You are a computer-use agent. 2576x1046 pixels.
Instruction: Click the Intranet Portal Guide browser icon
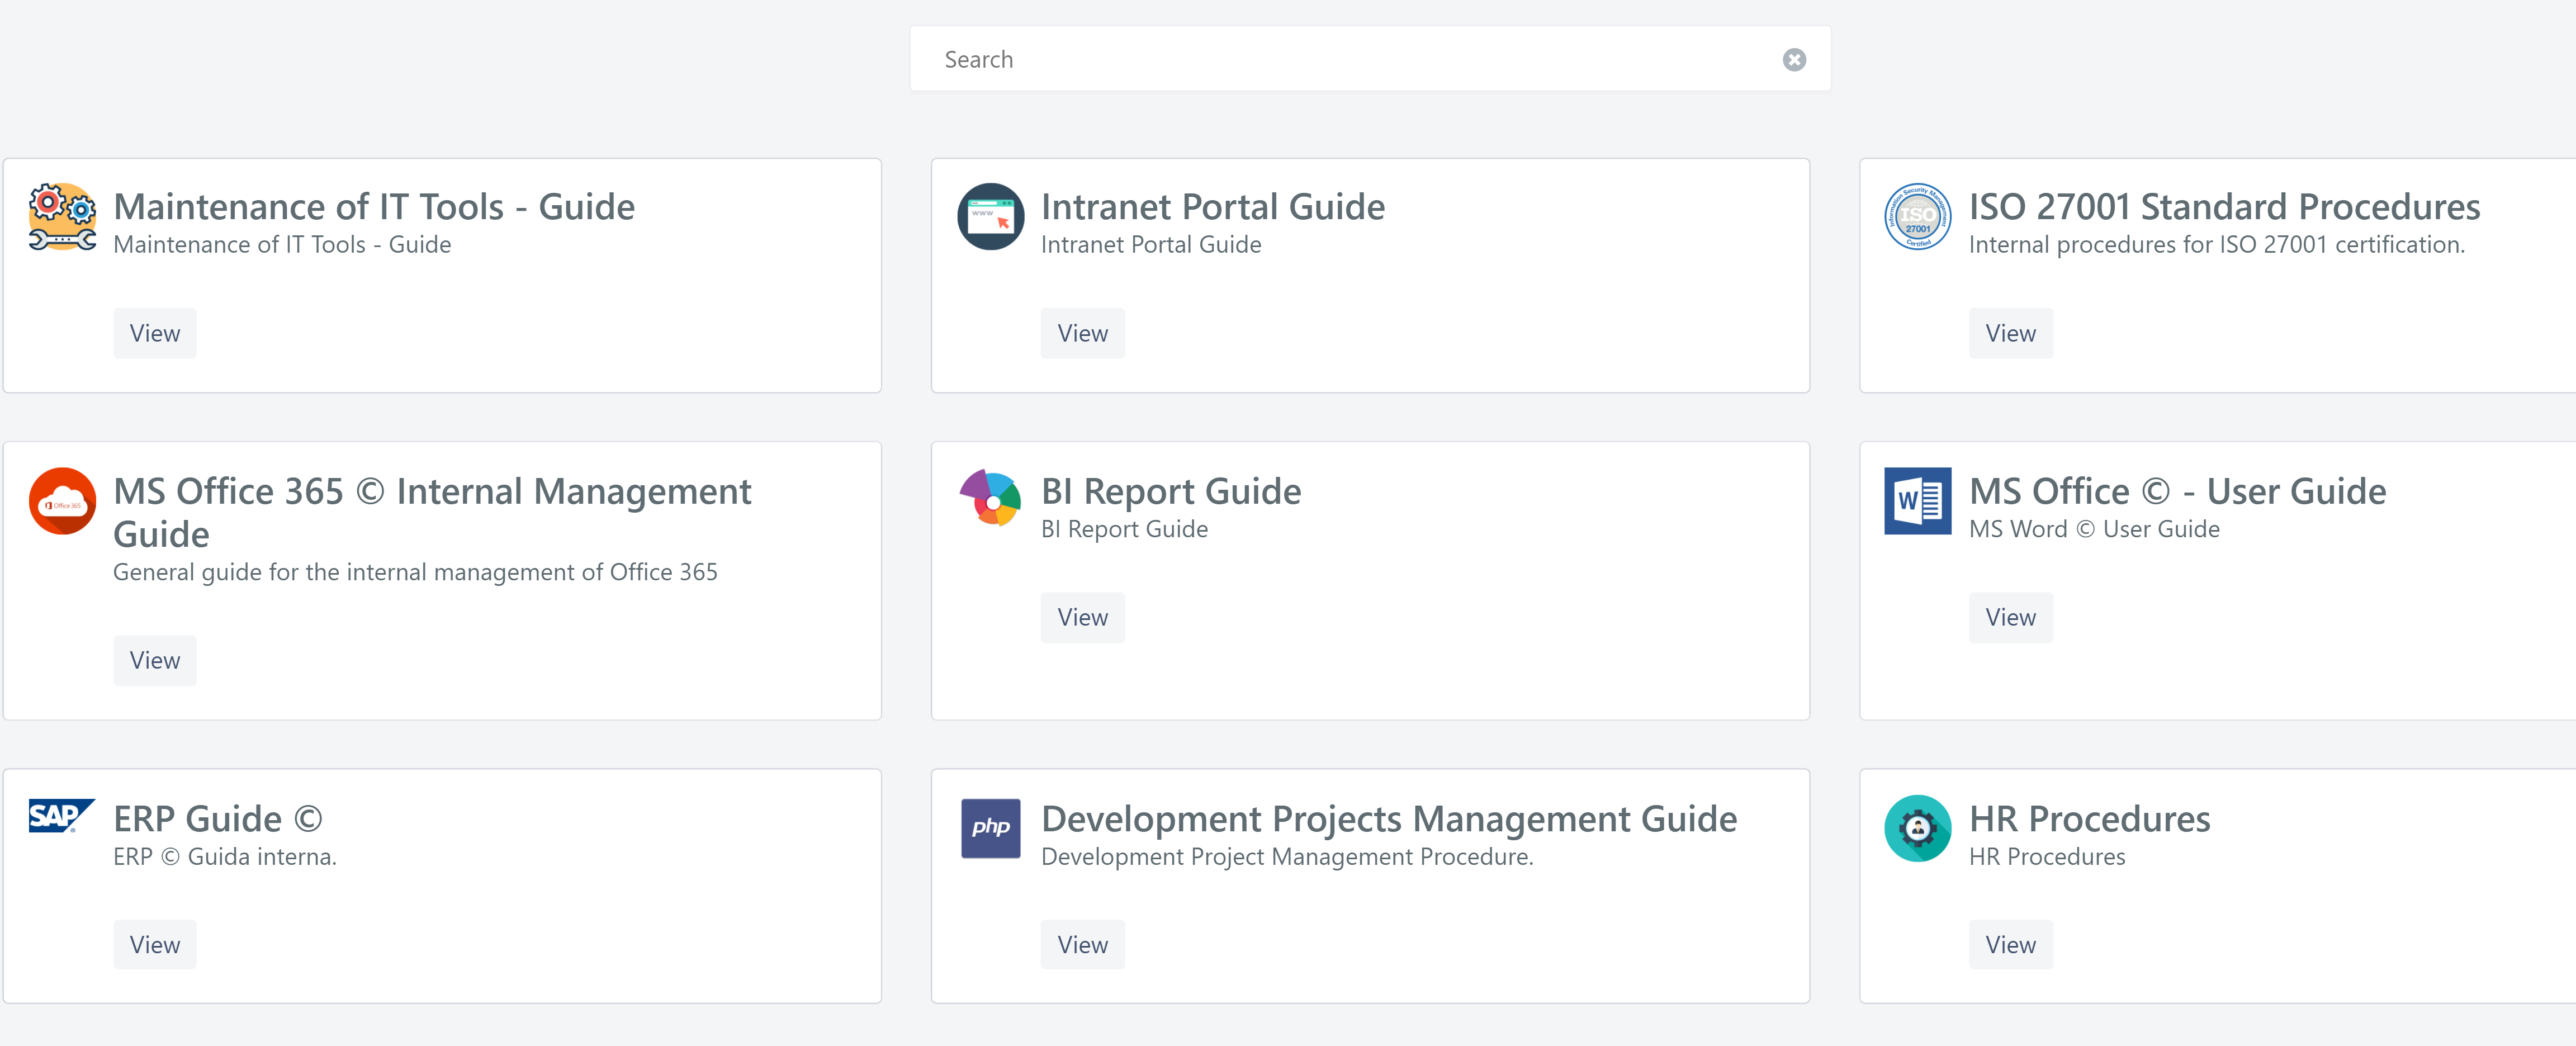[990, 216]
